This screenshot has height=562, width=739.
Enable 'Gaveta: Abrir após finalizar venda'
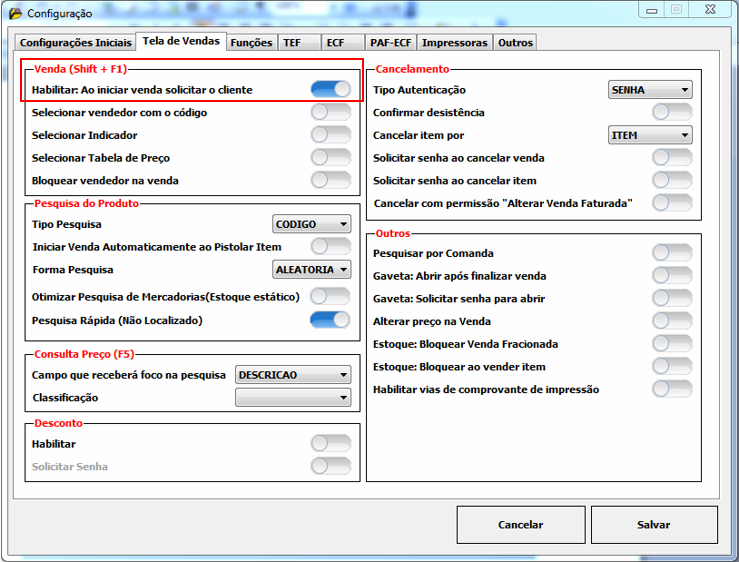671,276
